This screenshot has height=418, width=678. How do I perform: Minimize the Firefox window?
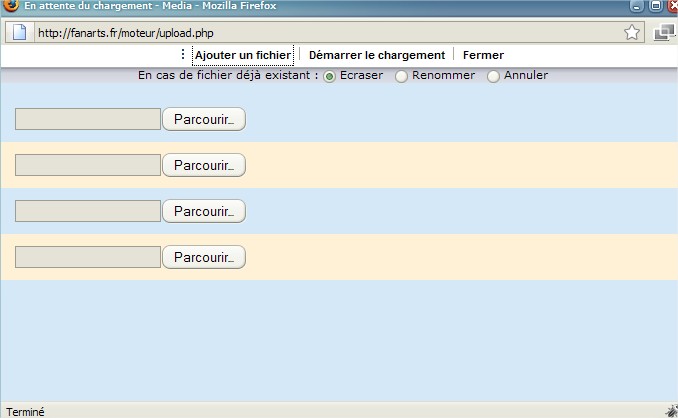tap(636, 6)
